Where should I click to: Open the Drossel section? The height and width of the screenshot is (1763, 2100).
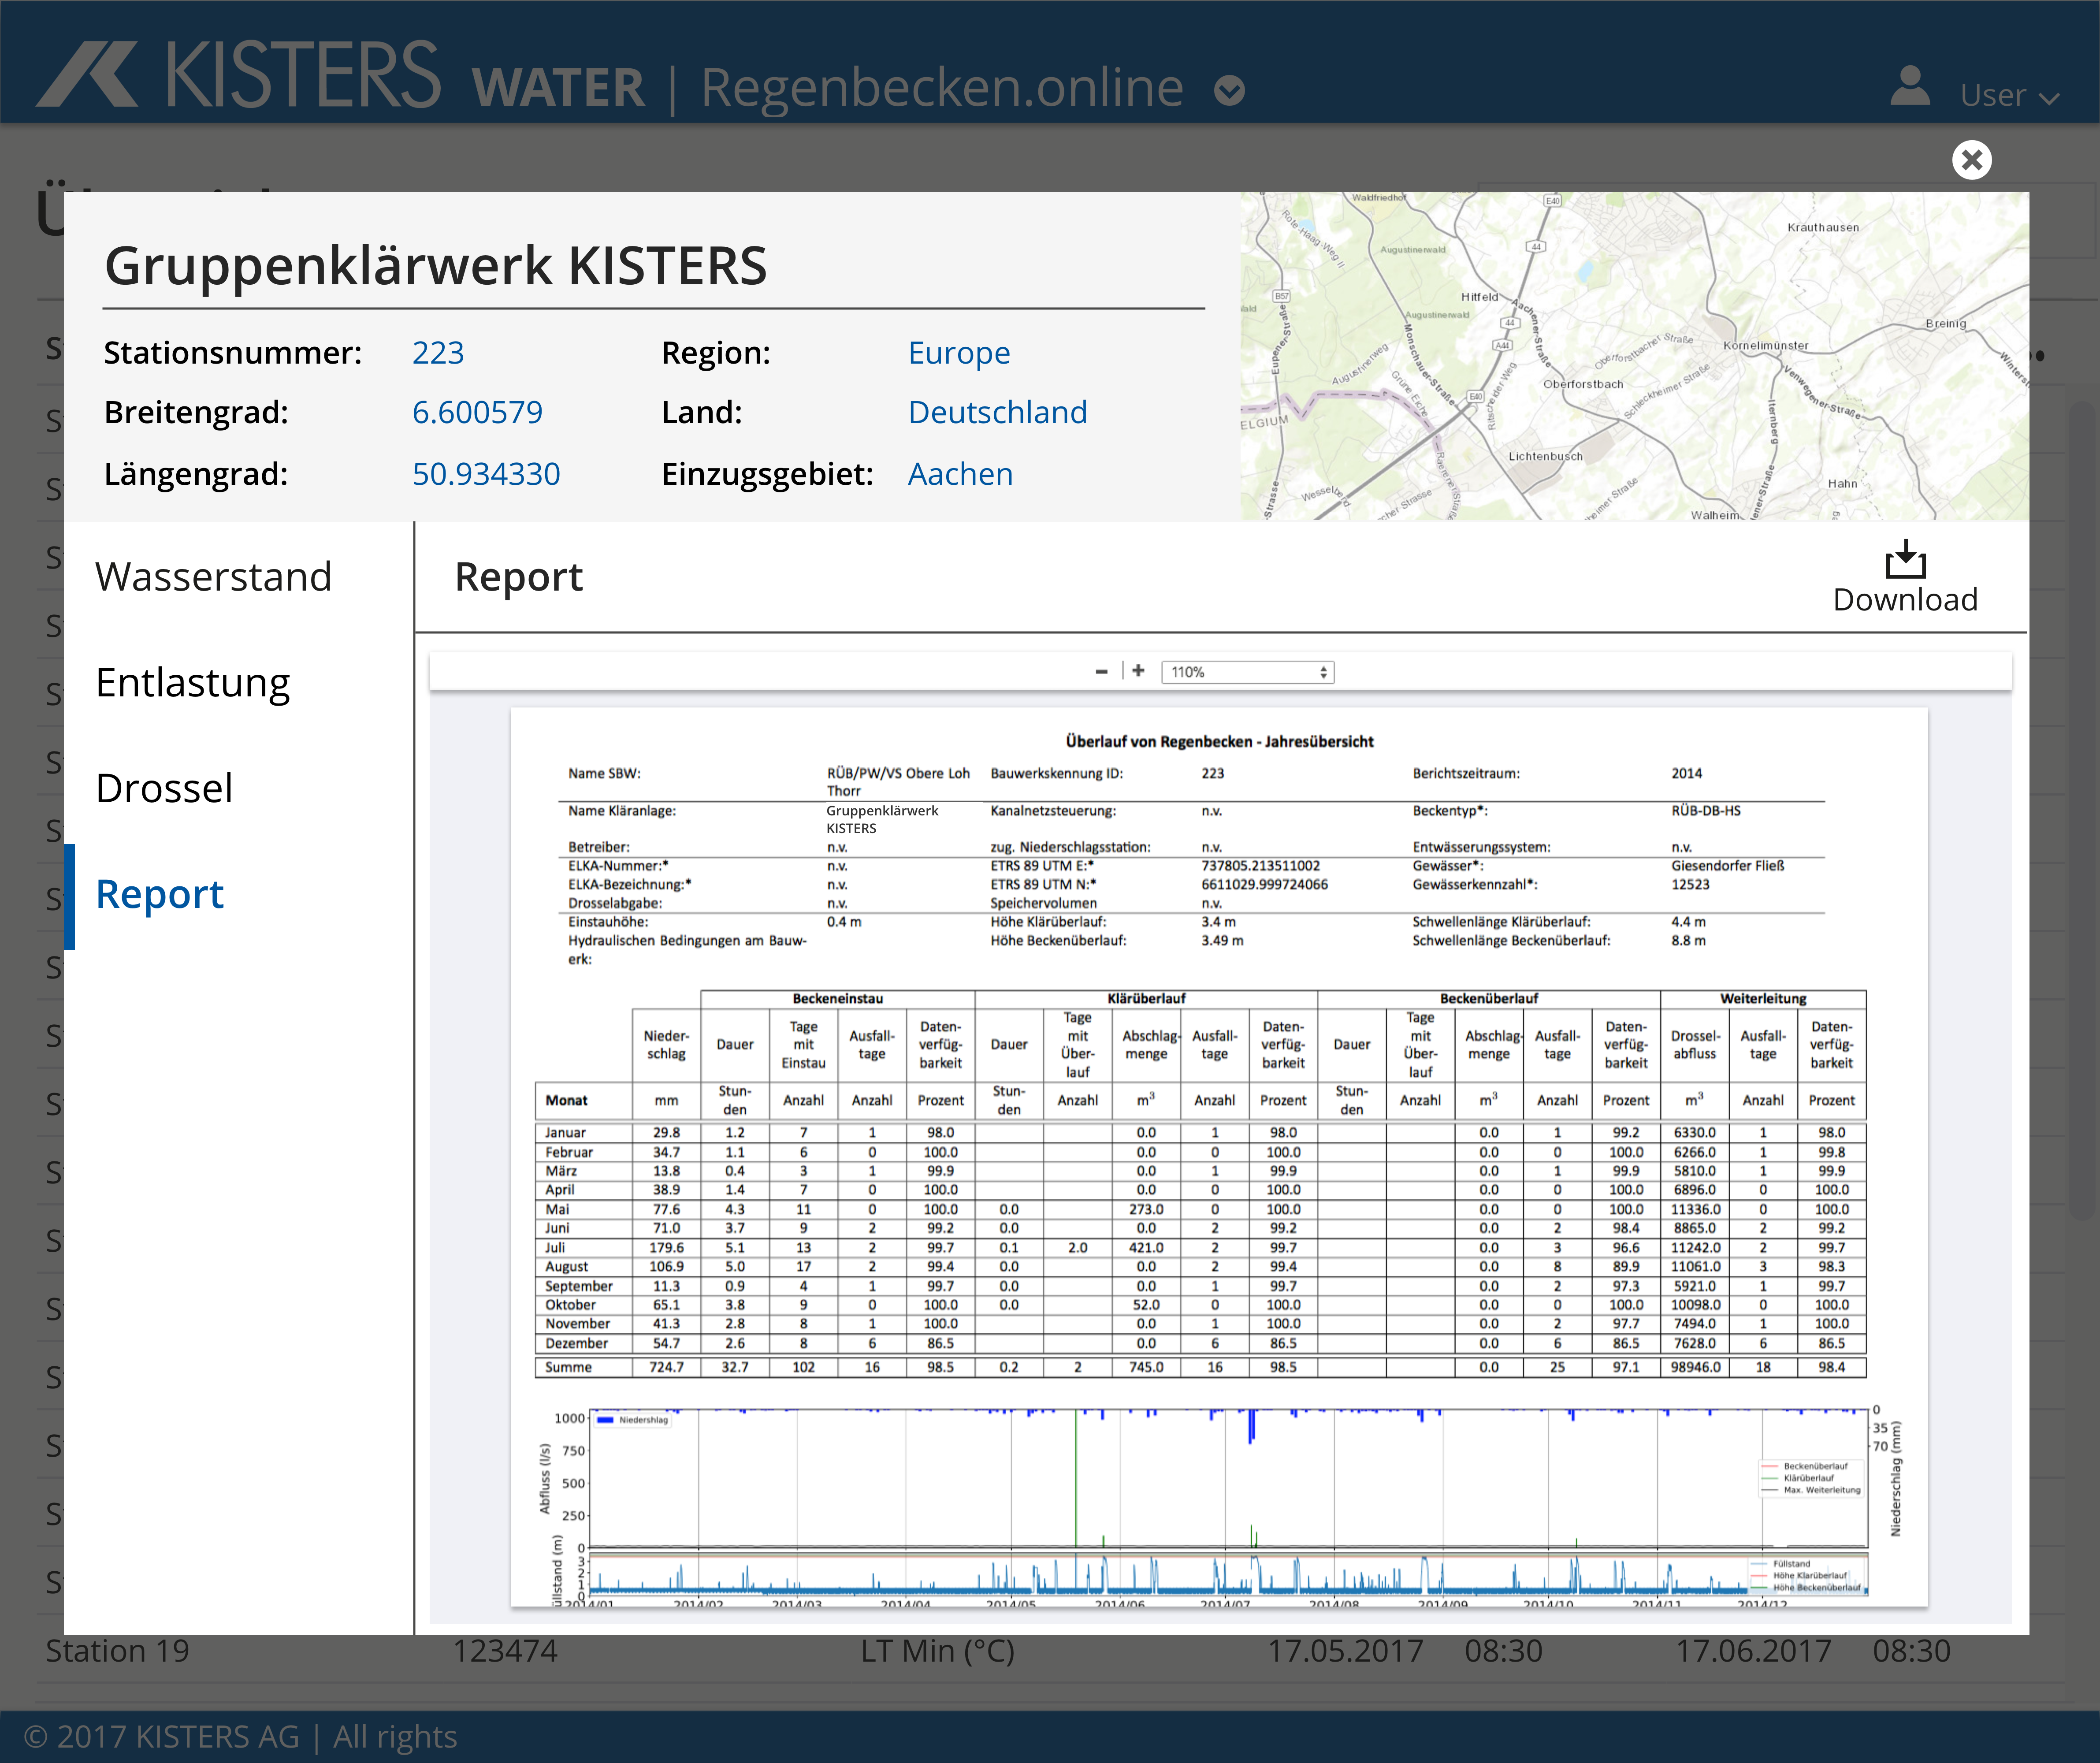[164, 788]
